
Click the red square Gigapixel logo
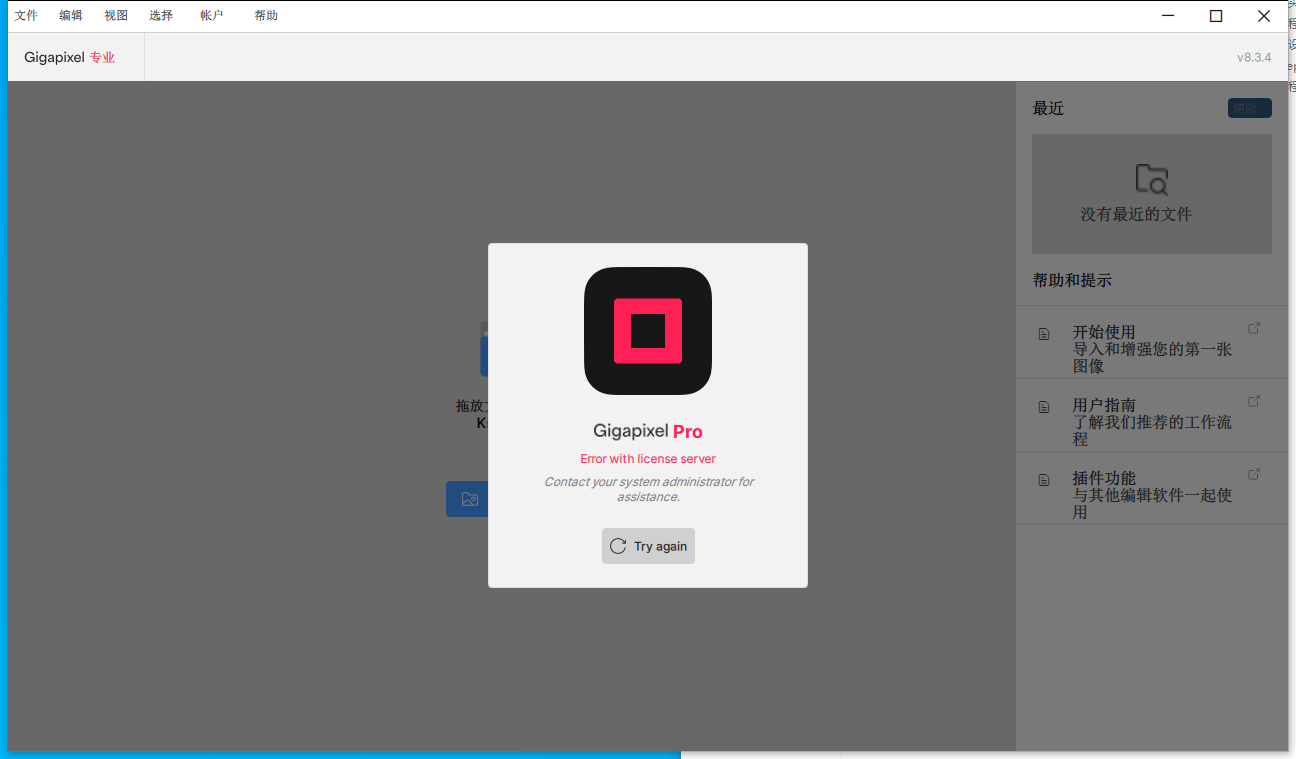click(x=648, y=331)
